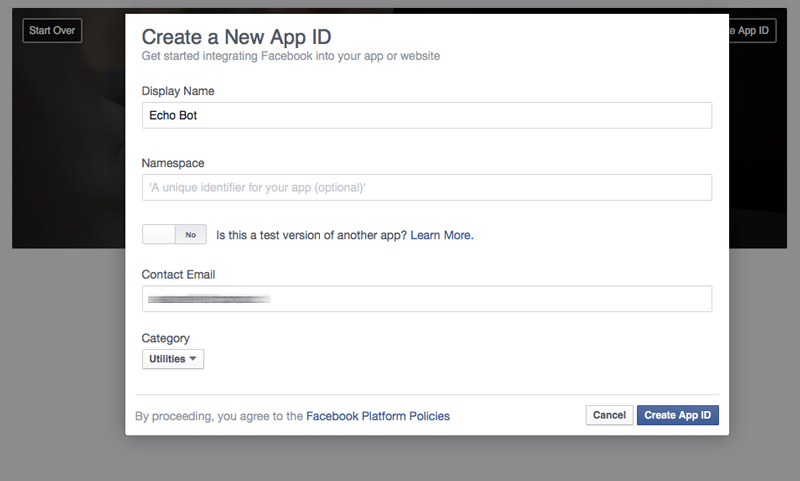
Task: Open the Learn More link
Action: (x=442, y=235)
